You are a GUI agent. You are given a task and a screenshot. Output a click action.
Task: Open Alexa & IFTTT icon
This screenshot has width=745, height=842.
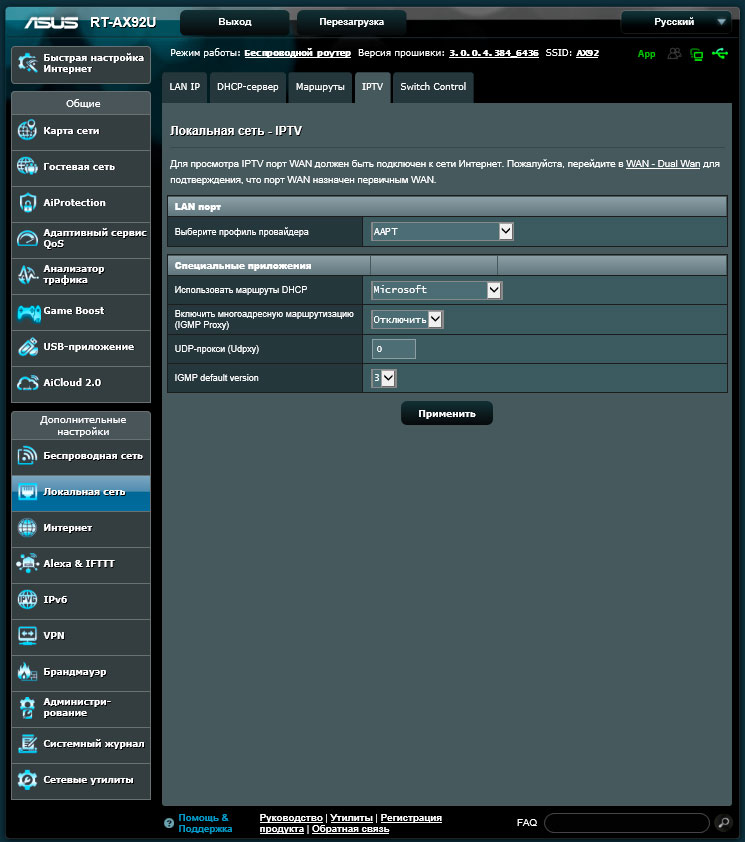point(27,563)
